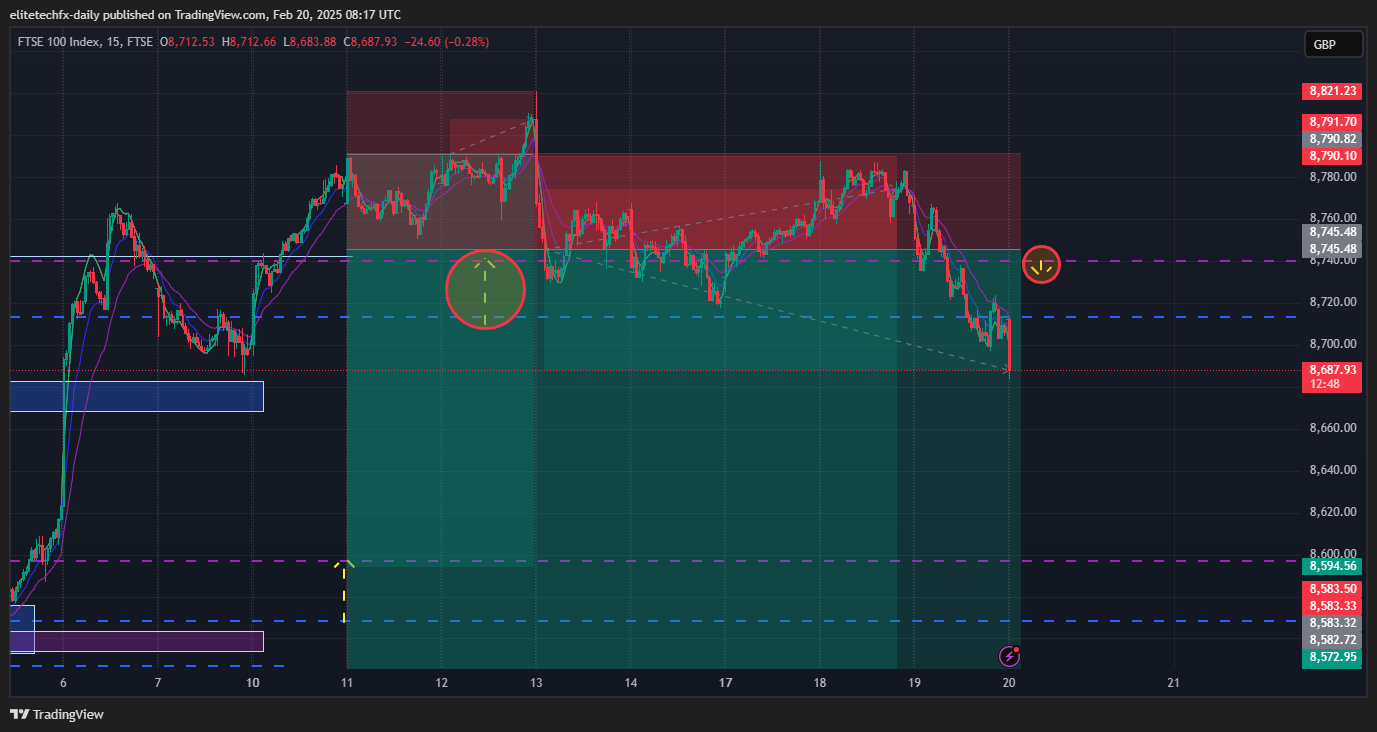Select the yellow dashed up arrow drawing
The image size is (1377, 732).
tap(344, 591)
